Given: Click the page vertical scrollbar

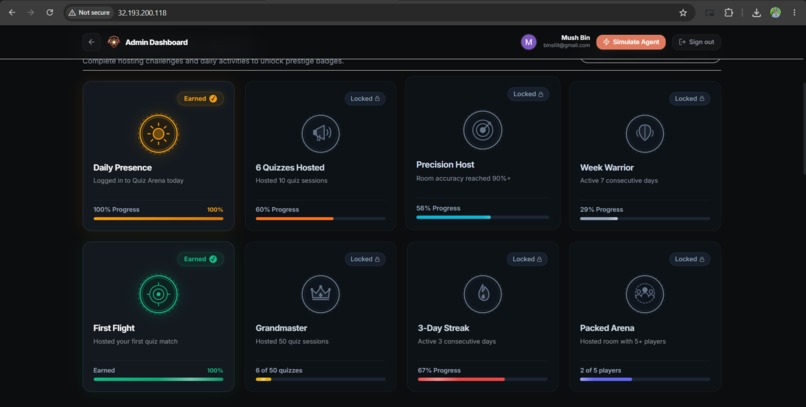Looking at the screenshot, I should pyautogui.click(x=804, y=128).
